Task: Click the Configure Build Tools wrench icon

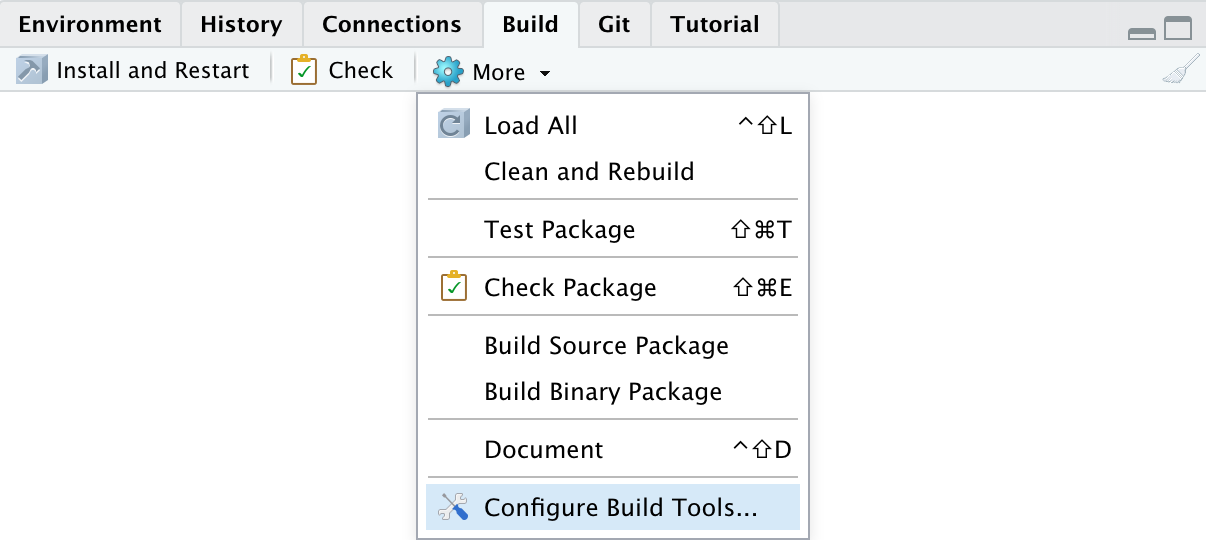Action: pos(453,507)
